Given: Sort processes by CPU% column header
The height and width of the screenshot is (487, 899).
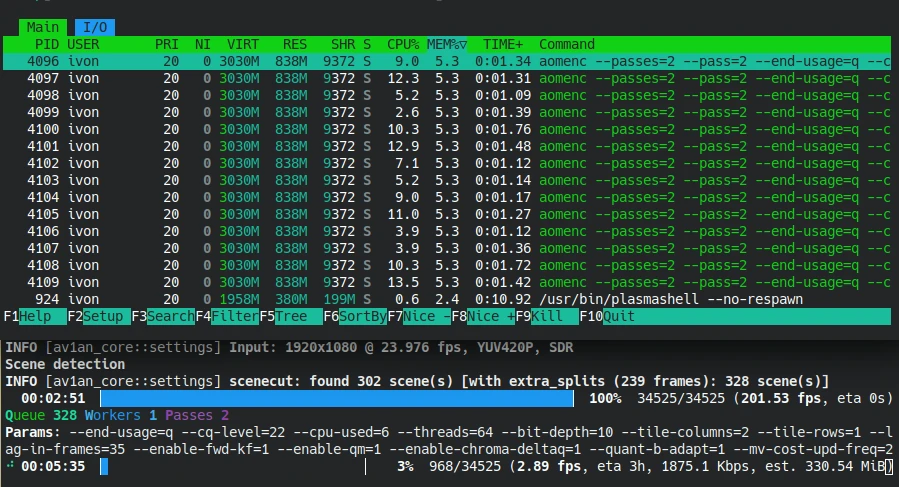Looking at the screenshot, I should pyautogui.click(x=401, y=44).
